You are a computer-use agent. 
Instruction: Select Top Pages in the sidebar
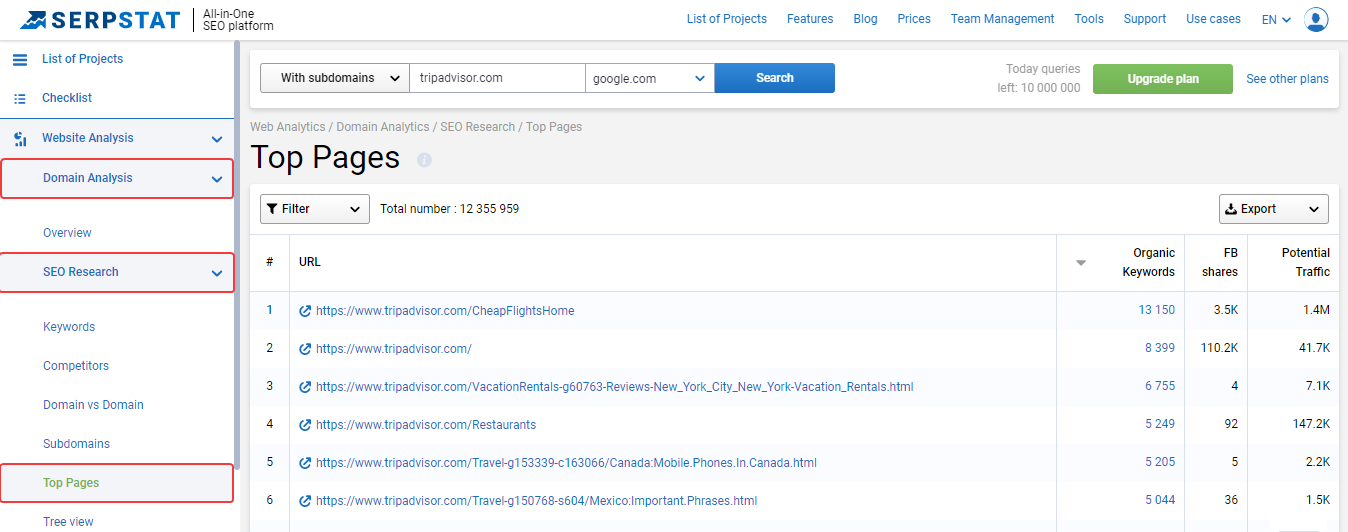pyautogui.click(x=71, y=483)
